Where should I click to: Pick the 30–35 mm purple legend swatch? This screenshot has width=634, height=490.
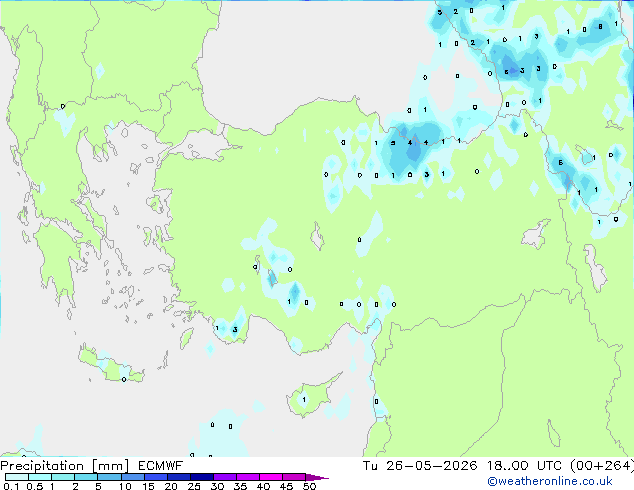[x=225, y=477]
